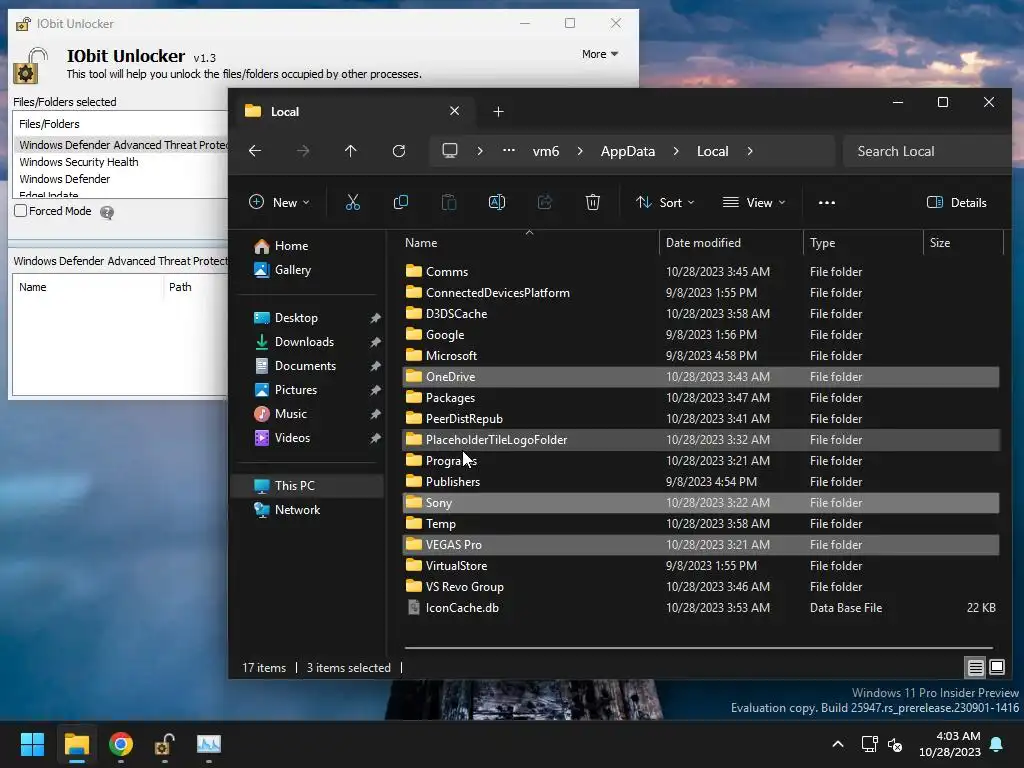
Task: Unpin Videos from Quick access
Action: [376, 438]
